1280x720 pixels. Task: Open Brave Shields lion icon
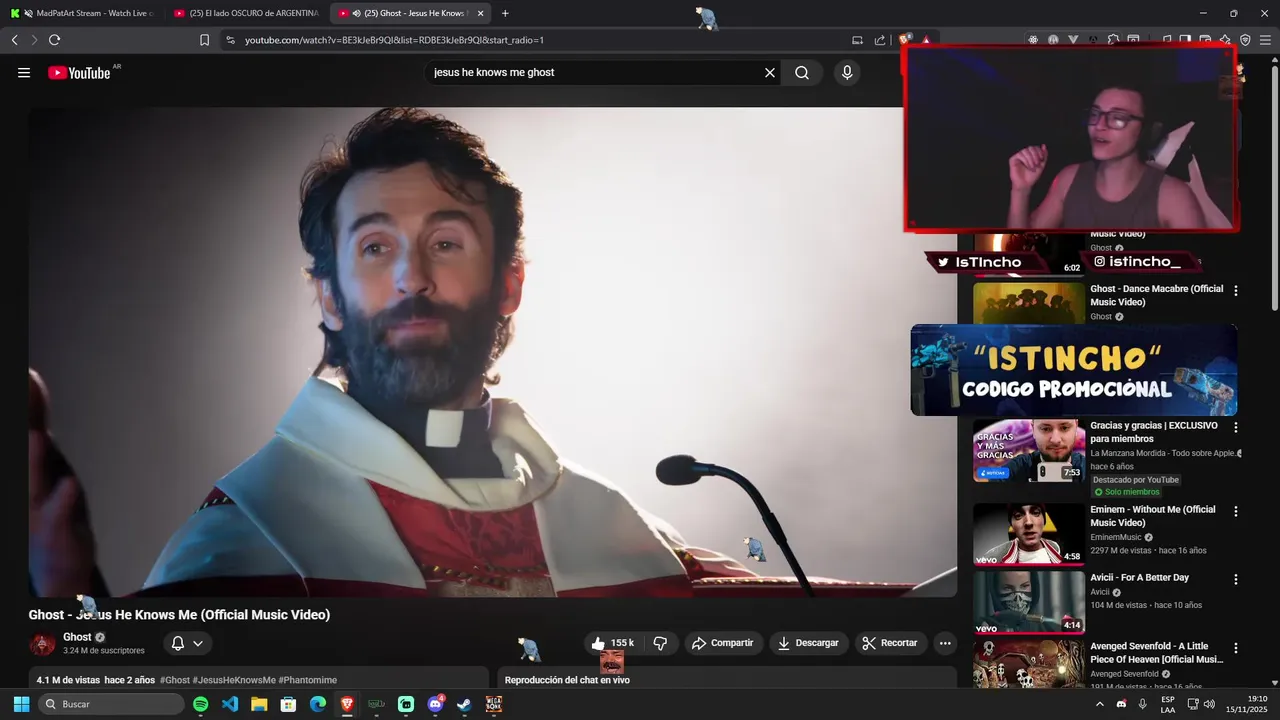tap(905, 40)
